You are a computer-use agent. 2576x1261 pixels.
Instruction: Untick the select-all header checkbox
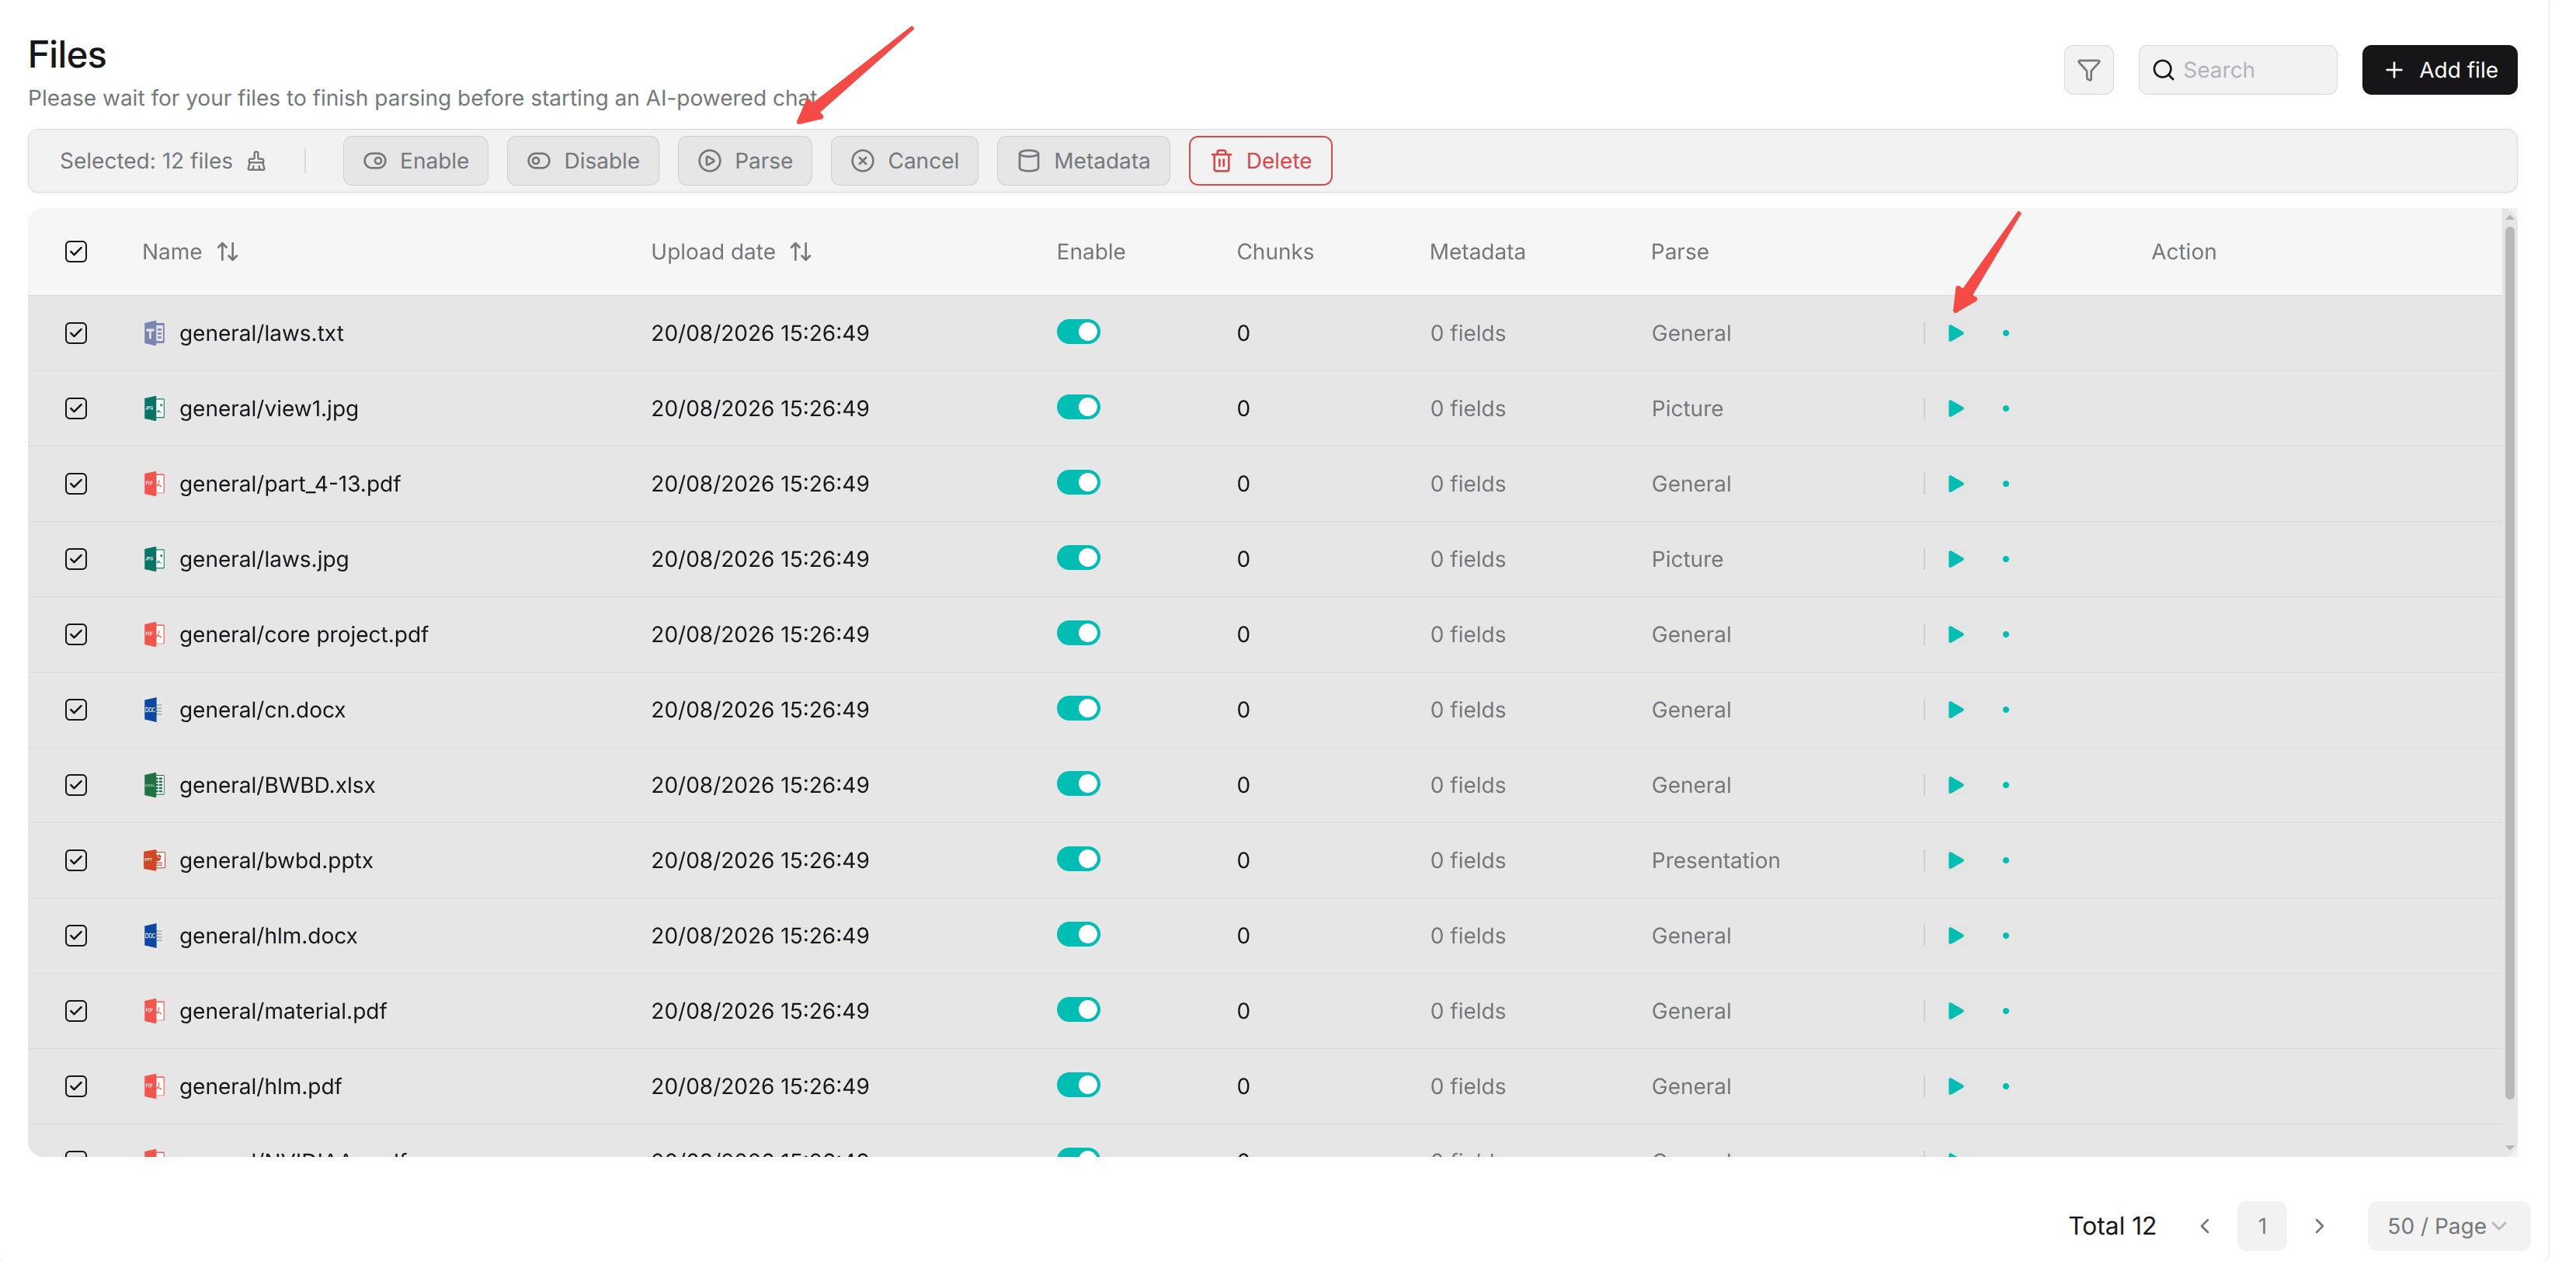click(76, 252)
